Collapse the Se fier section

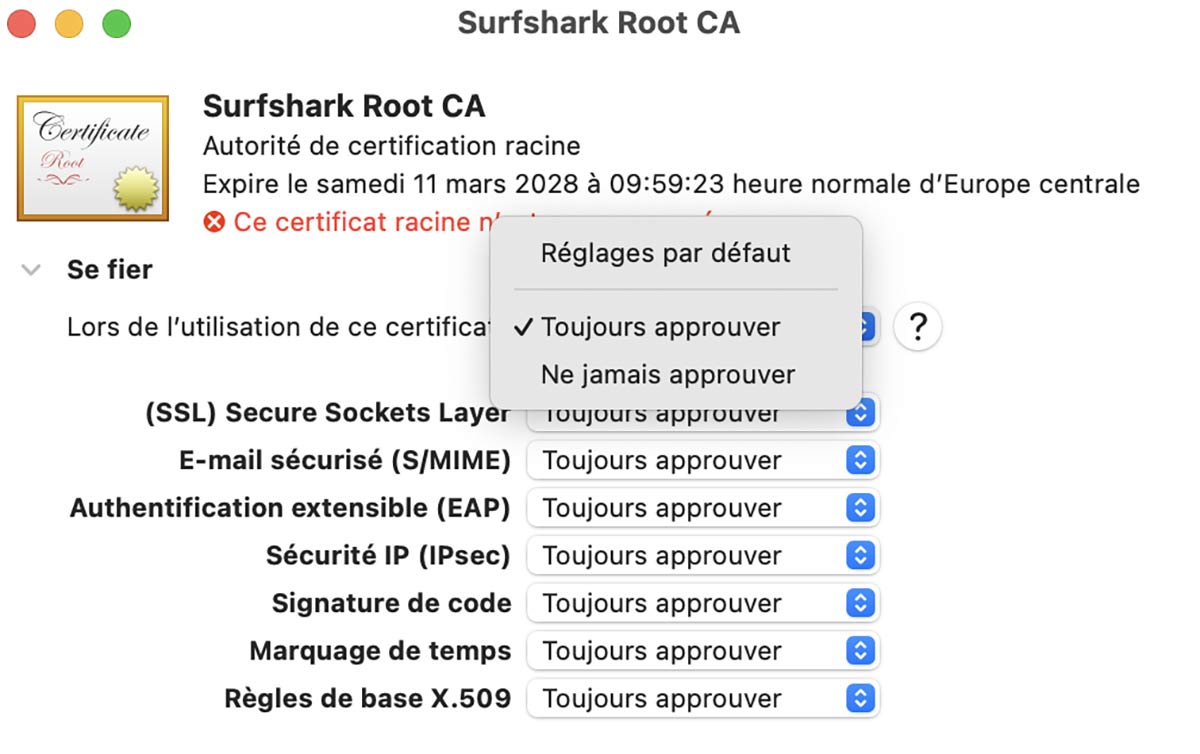click(x=30, y=268)
